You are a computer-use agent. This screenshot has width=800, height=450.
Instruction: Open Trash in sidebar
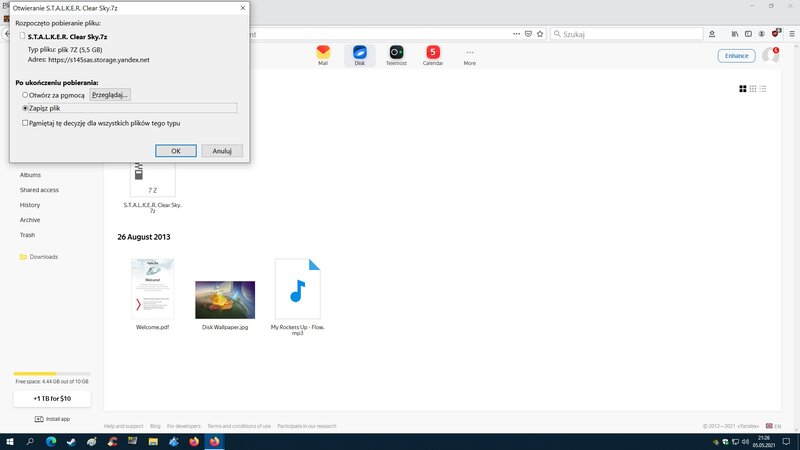tap(27, 235)
